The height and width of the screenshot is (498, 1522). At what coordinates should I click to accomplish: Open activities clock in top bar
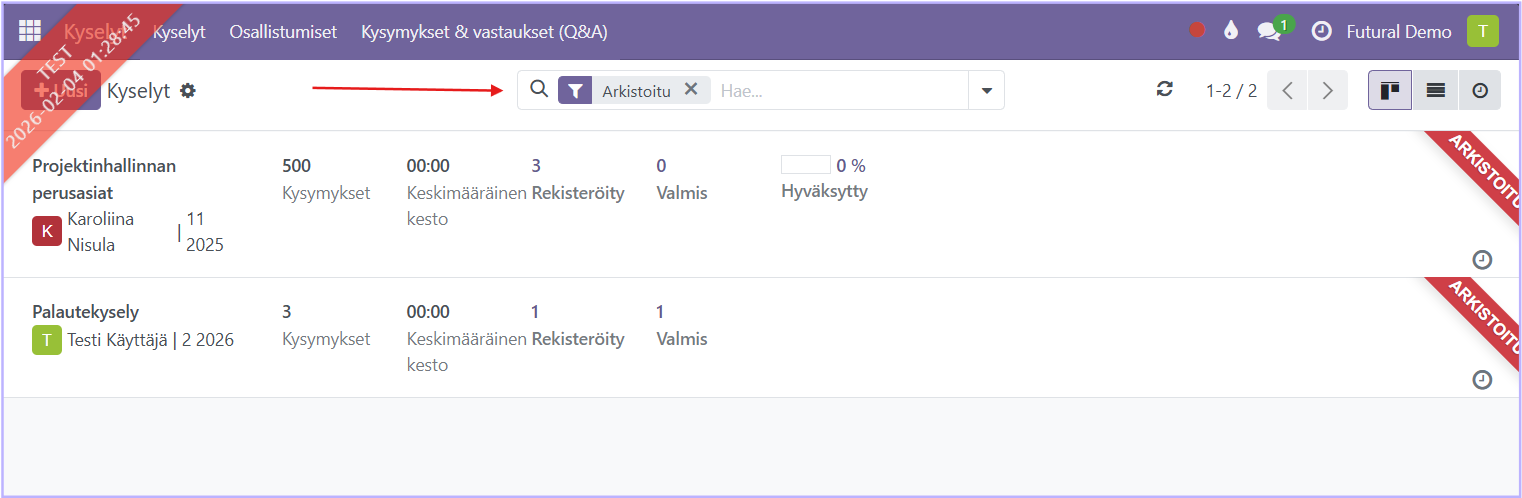[1322, 31]
